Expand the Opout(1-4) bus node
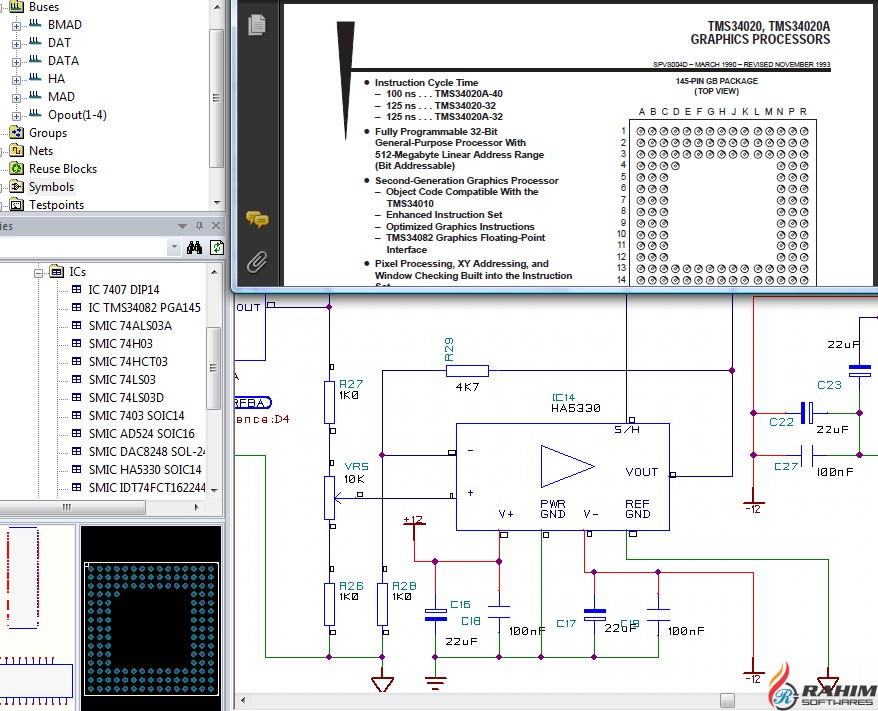Image resolution: width=878 pixels, height=711 pixels. tap(16, 115)
